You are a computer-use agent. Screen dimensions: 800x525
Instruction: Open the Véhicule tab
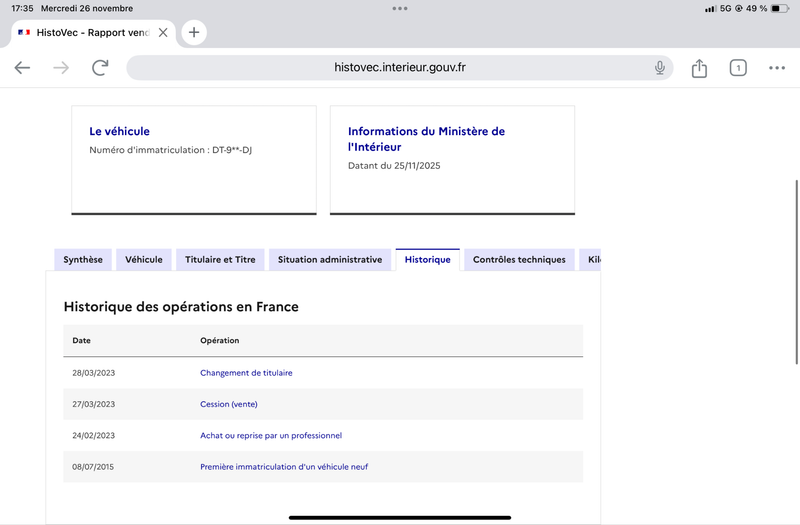click(144, 260)
